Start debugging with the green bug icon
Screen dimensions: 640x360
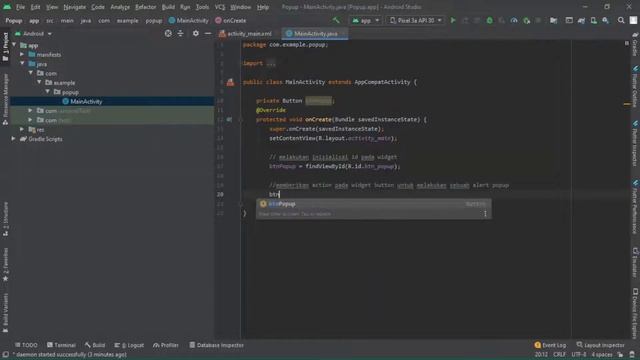489,20
